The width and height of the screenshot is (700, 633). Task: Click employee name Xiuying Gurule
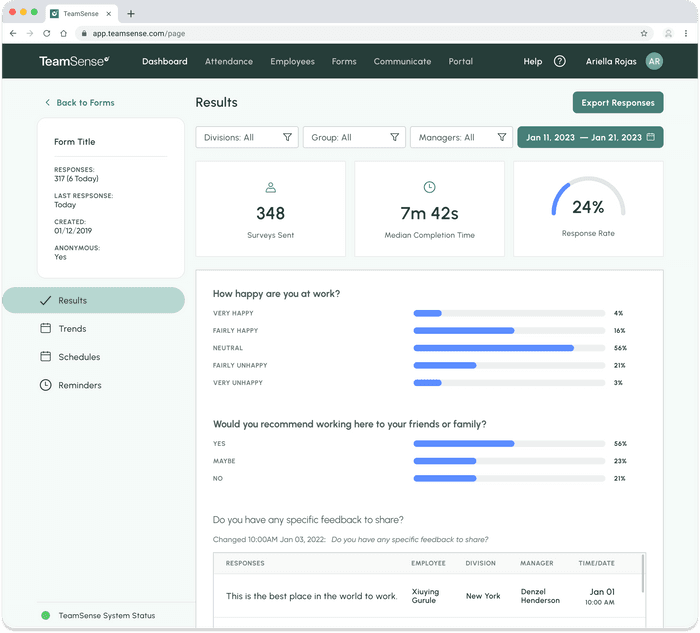pyautogui.click(x=425, y=596)
